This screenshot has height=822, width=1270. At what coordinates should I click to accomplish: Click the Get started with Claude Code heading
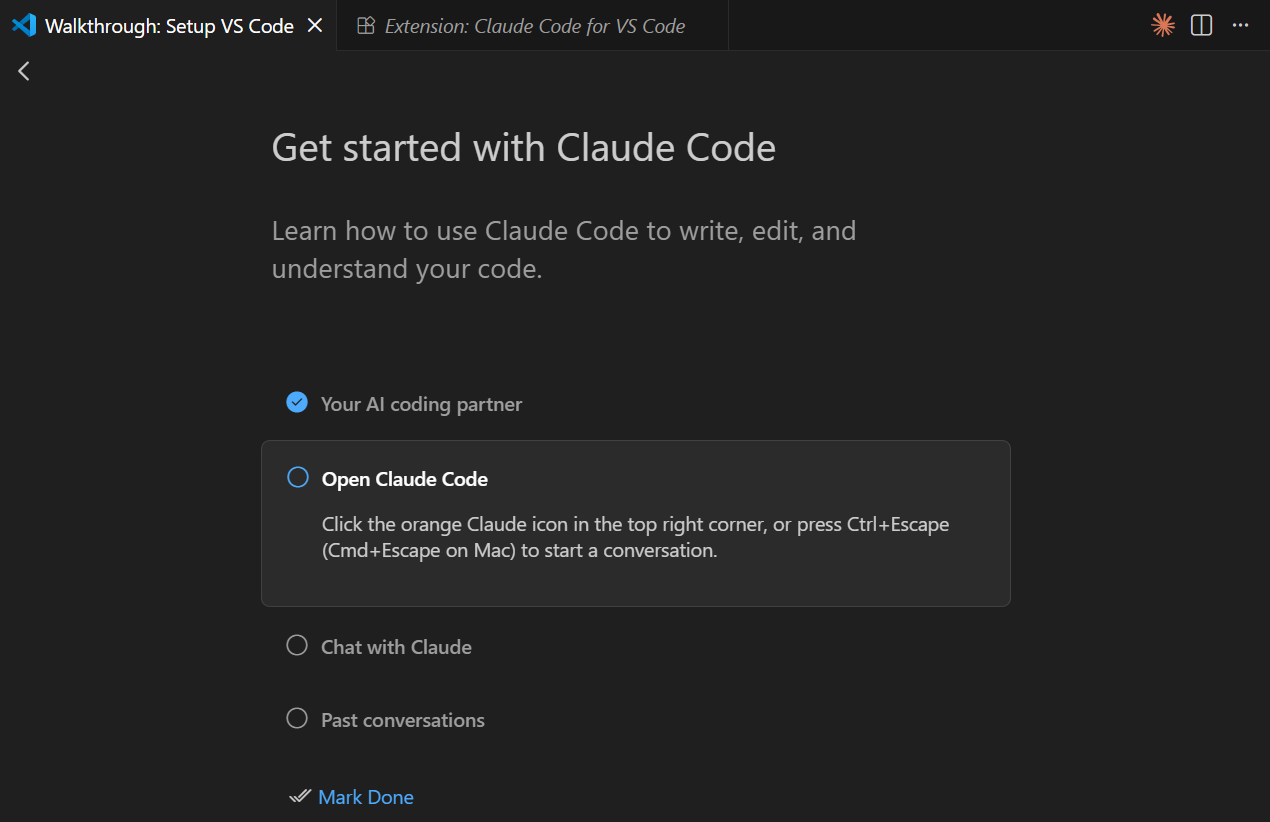point(523,148)
